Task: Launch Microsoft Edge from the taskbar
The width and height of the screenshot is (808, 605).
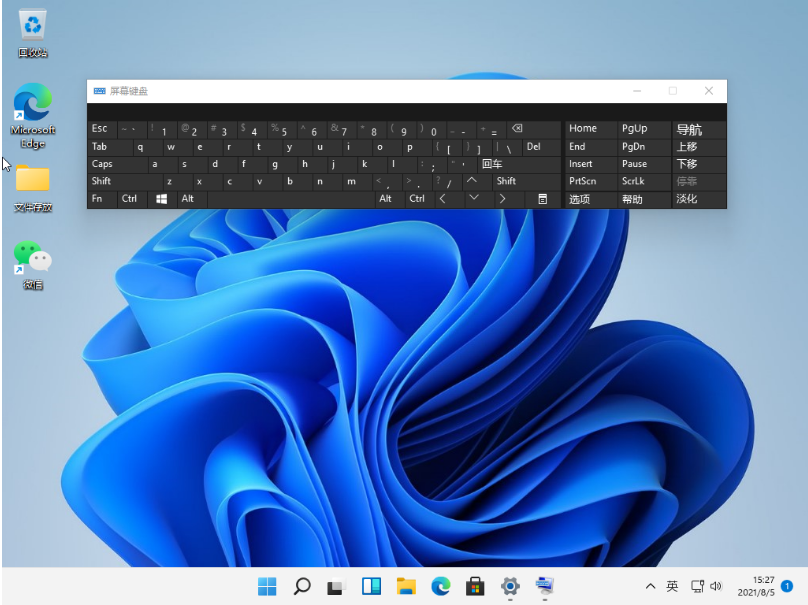Action: click(x=439, y=588)
